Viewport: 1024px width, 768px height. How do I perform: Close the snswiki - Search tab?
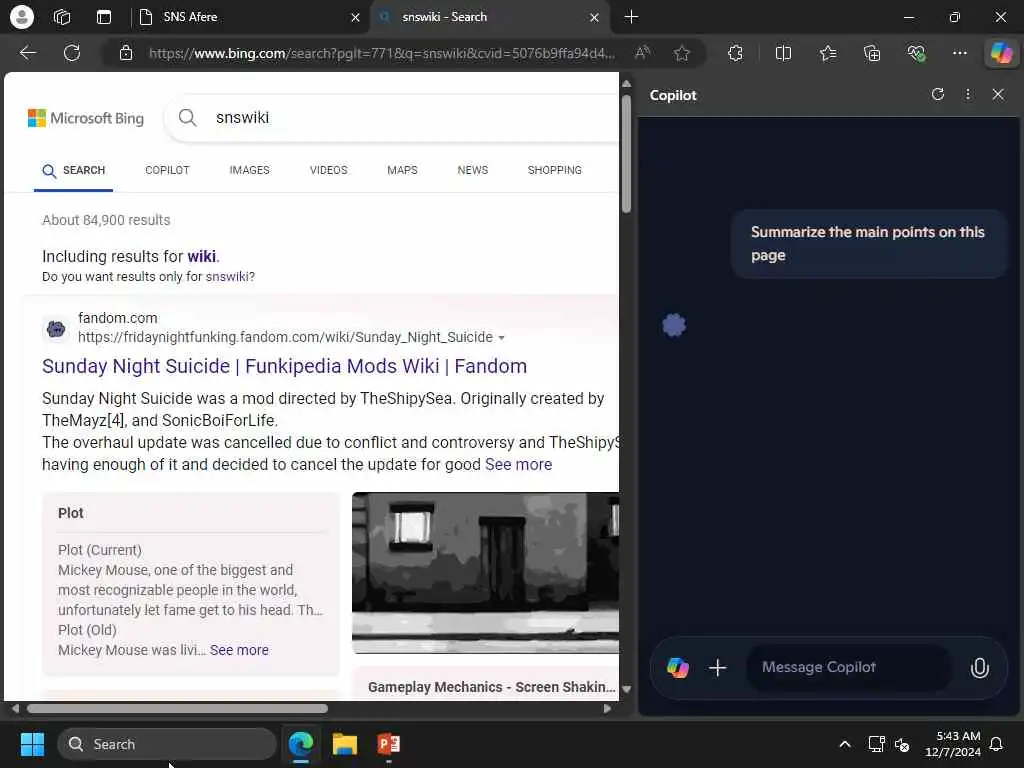pyautogui.click(x=594, y=18)
